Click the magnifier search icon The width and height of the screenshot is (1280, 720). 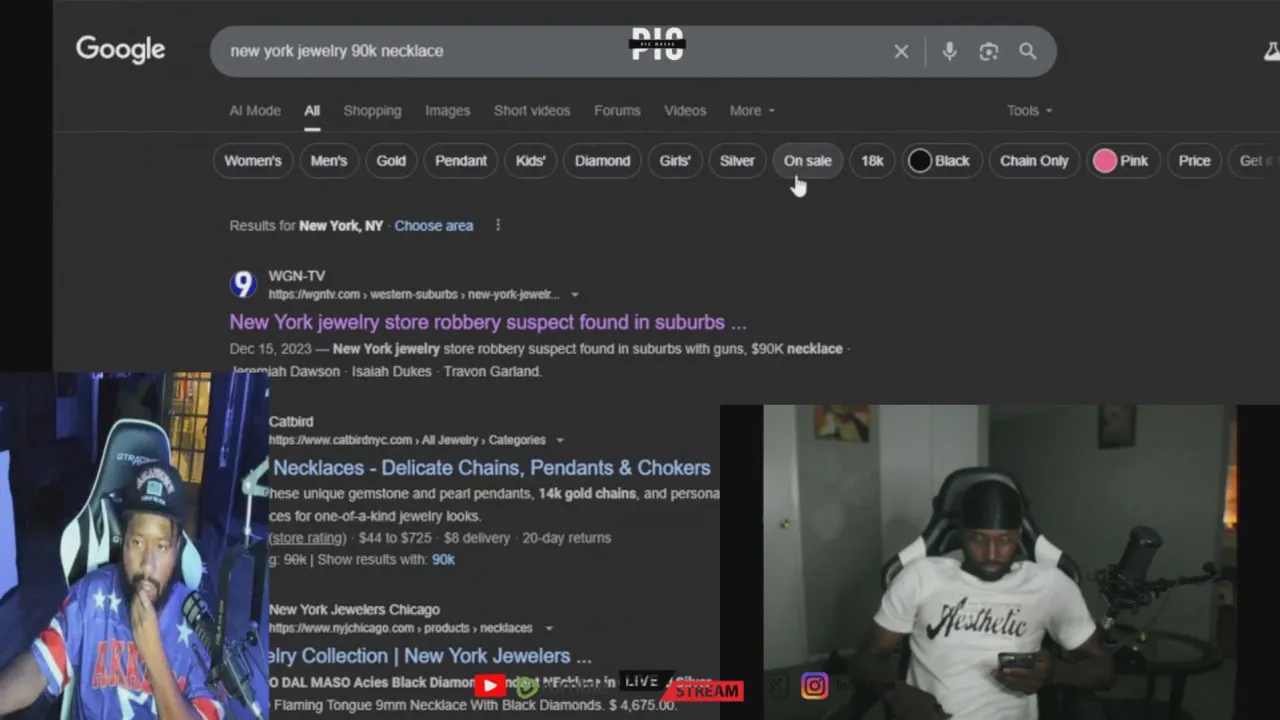tap(1027, 51)
